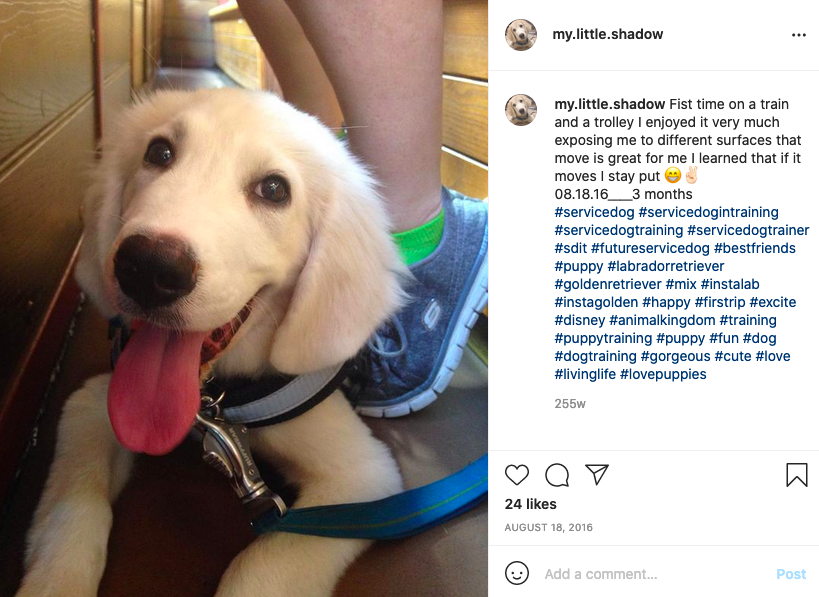The height and width of the screenshot is (597, 819).
Task: Share post with paper plane icon
Action: click(596, 474)
